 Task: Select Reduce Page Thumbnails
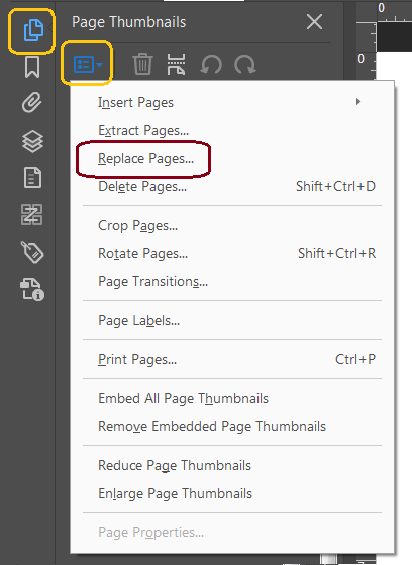pyautogui.click(x=232, y=466)
